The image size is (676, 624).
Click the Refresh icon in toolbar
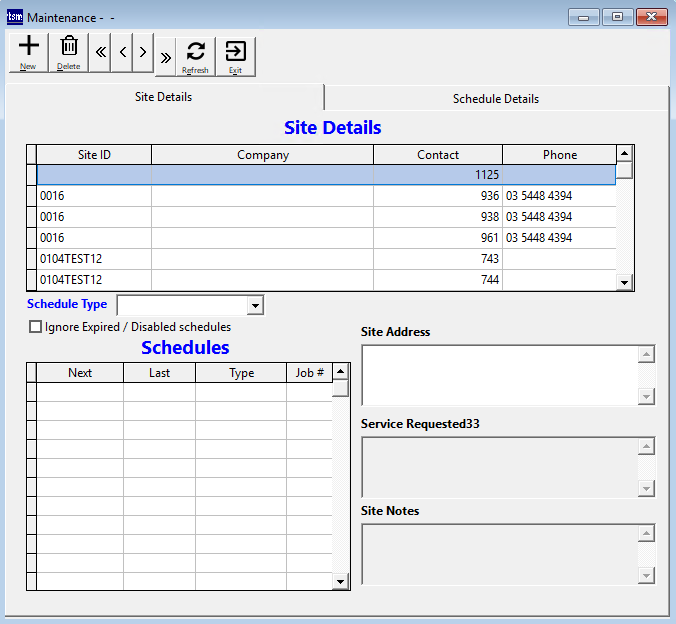pos(196,56)
